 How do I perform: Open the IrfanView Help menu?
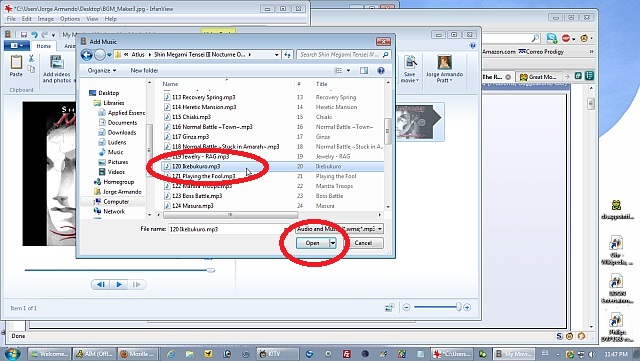click(110, 19)
